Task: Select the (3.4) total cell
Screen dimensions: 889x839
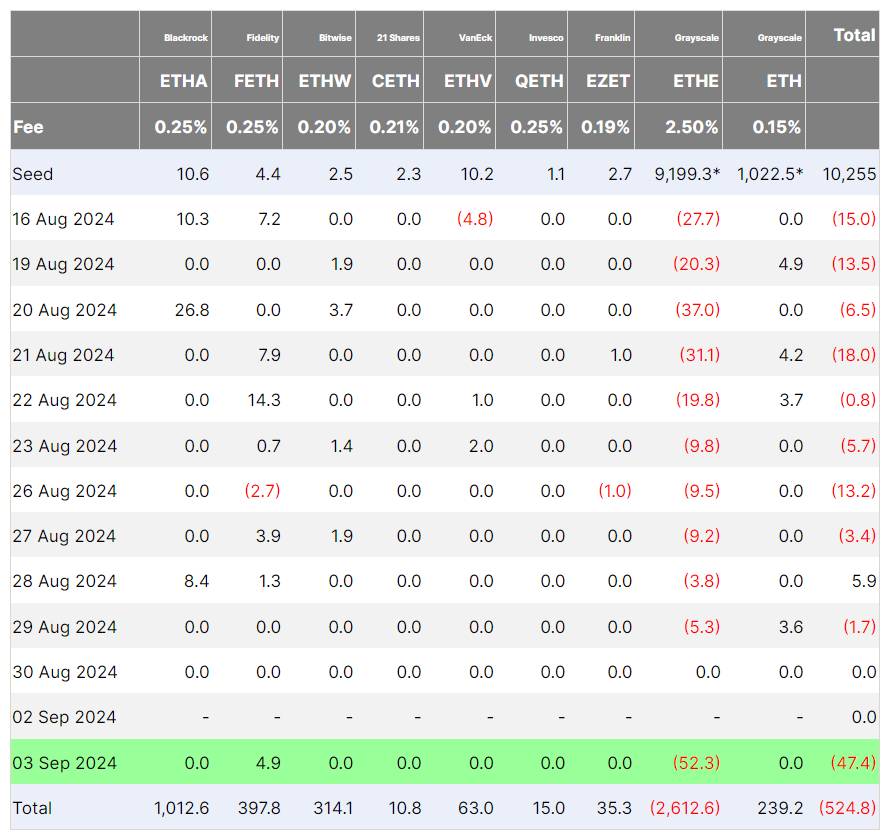Action: (857, 536)
